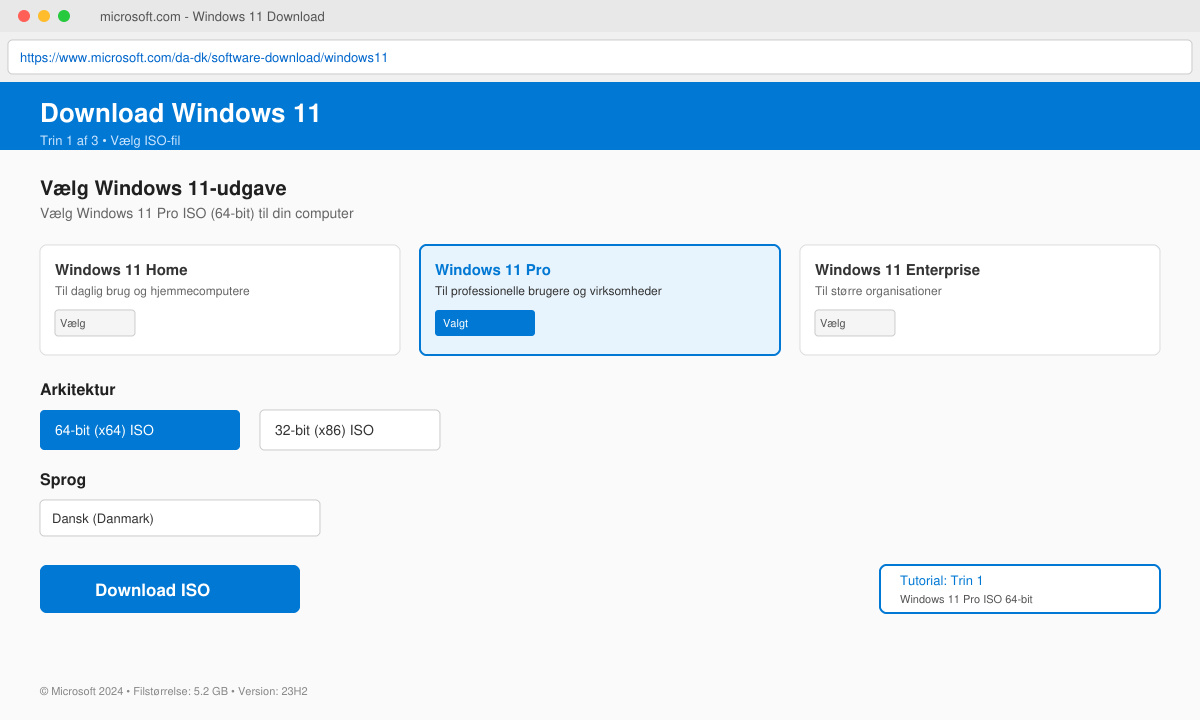Click the 'Vælg Windows 11 Pro ISO (64-bit)' subtitle
Screen dimensions: 1200x720
click(x=197, y=213)
